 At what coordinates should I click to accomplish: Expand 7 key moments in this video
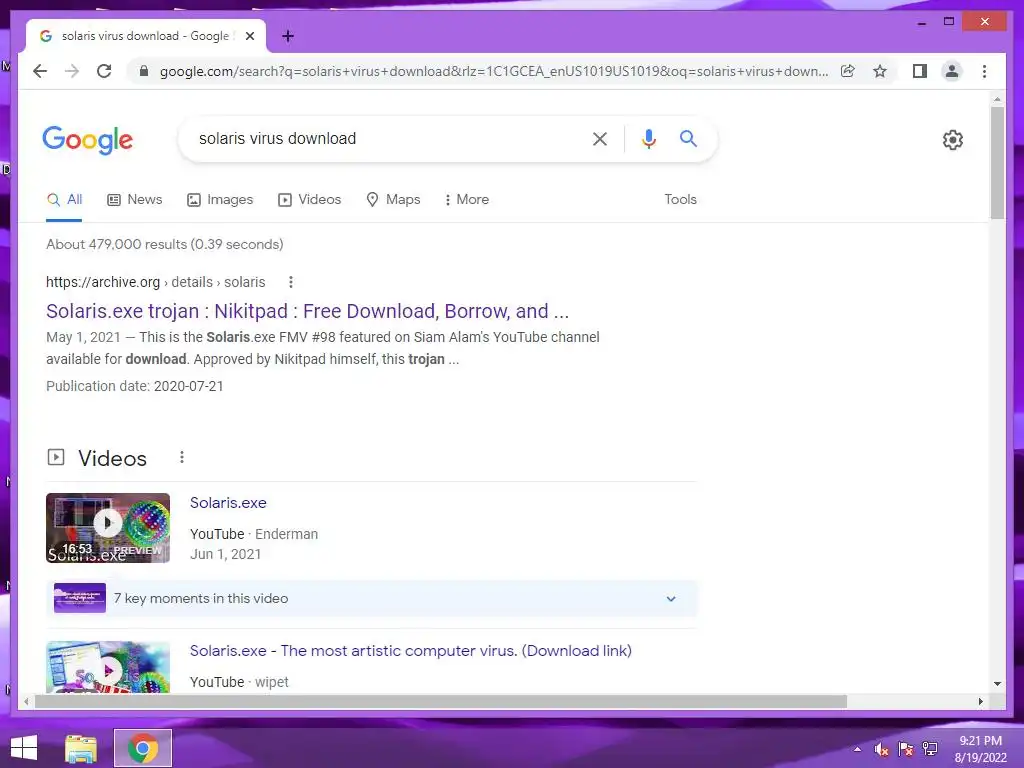coord(372,598)
